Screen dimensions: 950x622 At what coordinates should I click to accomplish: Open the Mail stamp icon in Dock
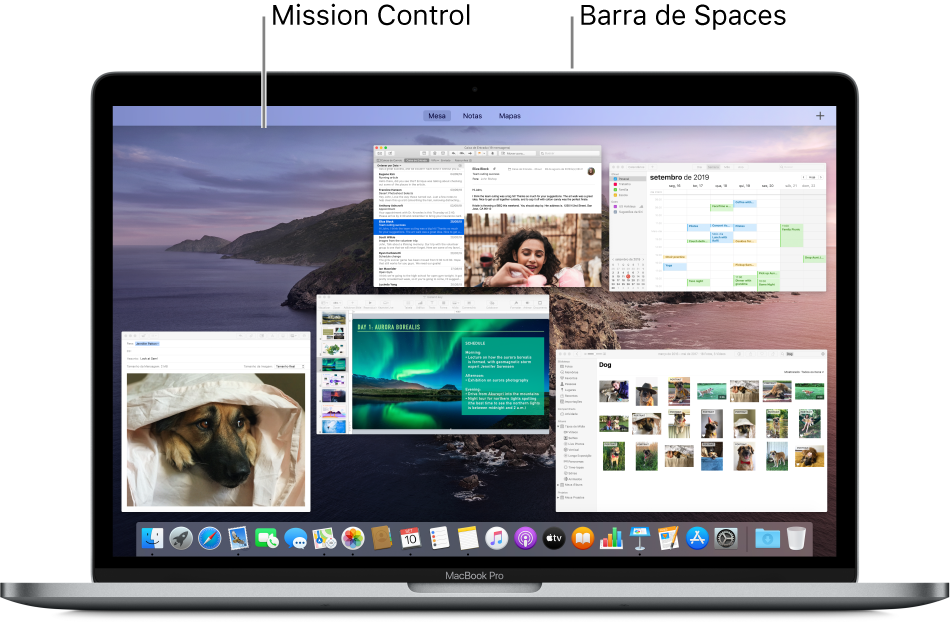(x=239, y=538)
